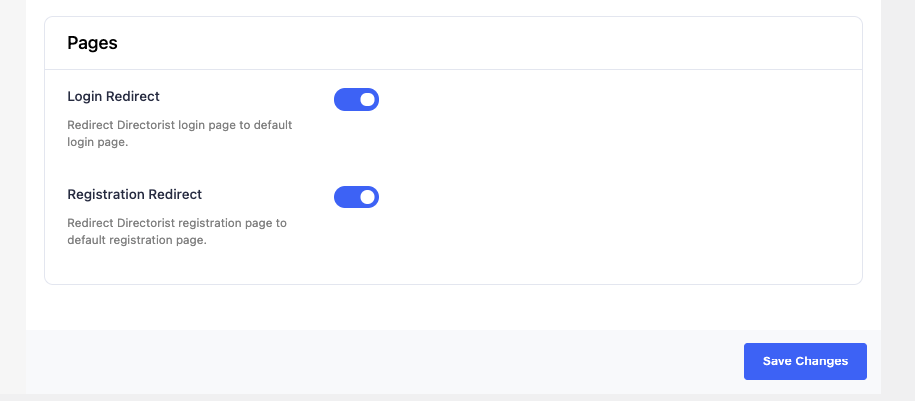Click the Registration Redirect label text
915x401 pixels.
point(134,194)
